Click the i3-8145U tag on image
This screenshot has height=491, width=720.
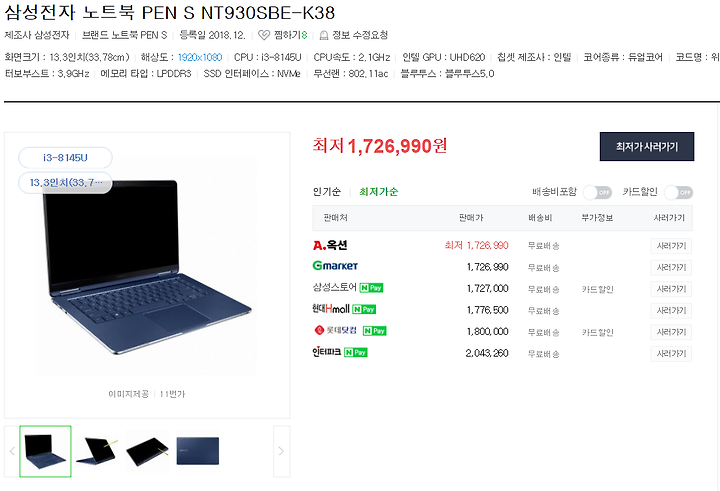pyautogui.click(x=65, y=158)
